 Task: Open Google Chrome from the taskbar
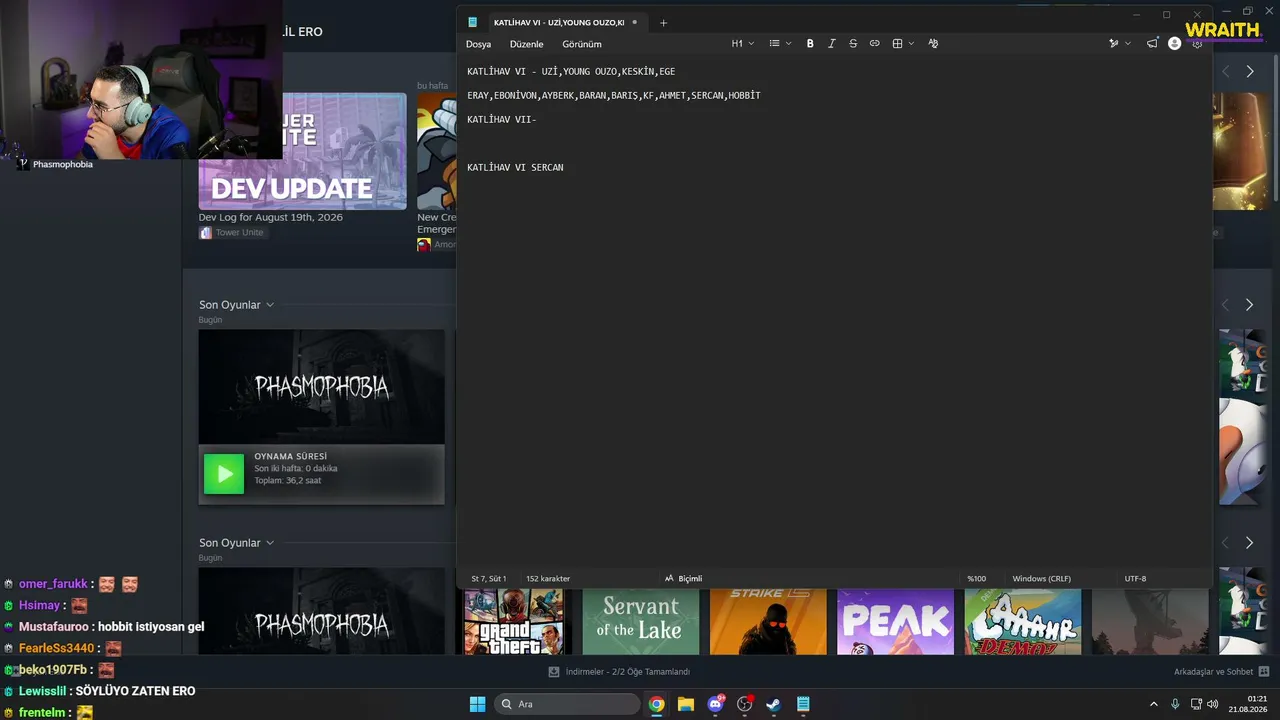click(x=656, y=704)
